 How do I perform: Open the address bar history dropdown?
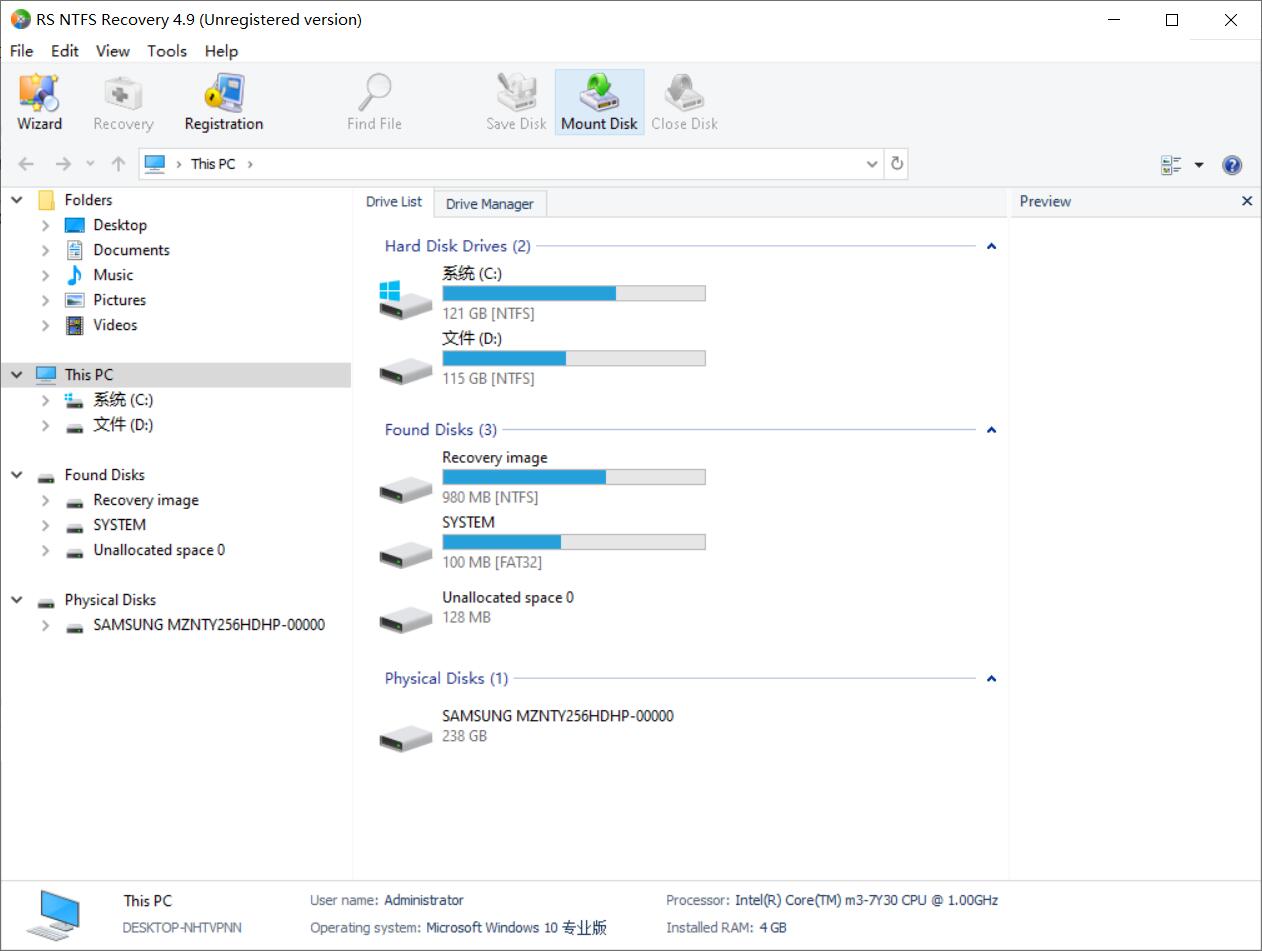coord(872,164)
